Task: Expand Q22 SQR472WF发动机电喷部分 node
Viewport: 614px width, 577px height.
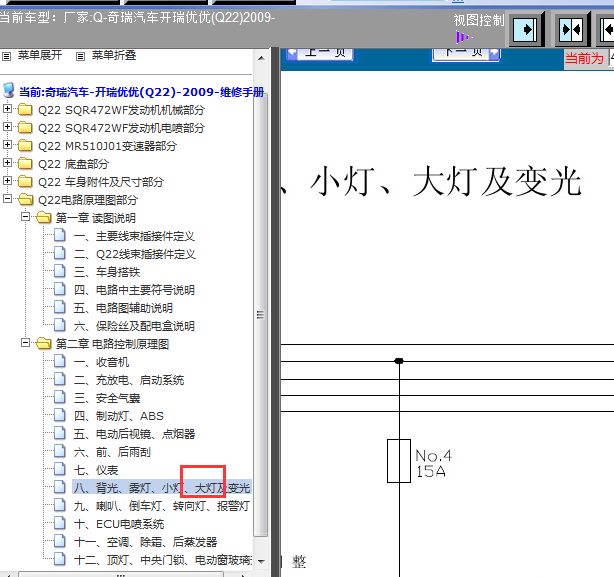Action: (x=7, y=126)
